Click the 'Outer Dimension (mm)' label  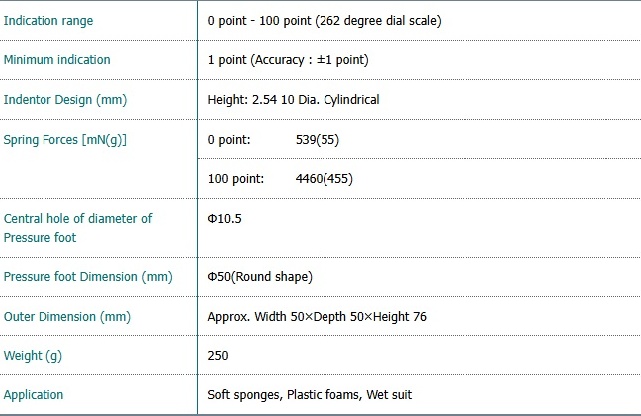point(67,316)
